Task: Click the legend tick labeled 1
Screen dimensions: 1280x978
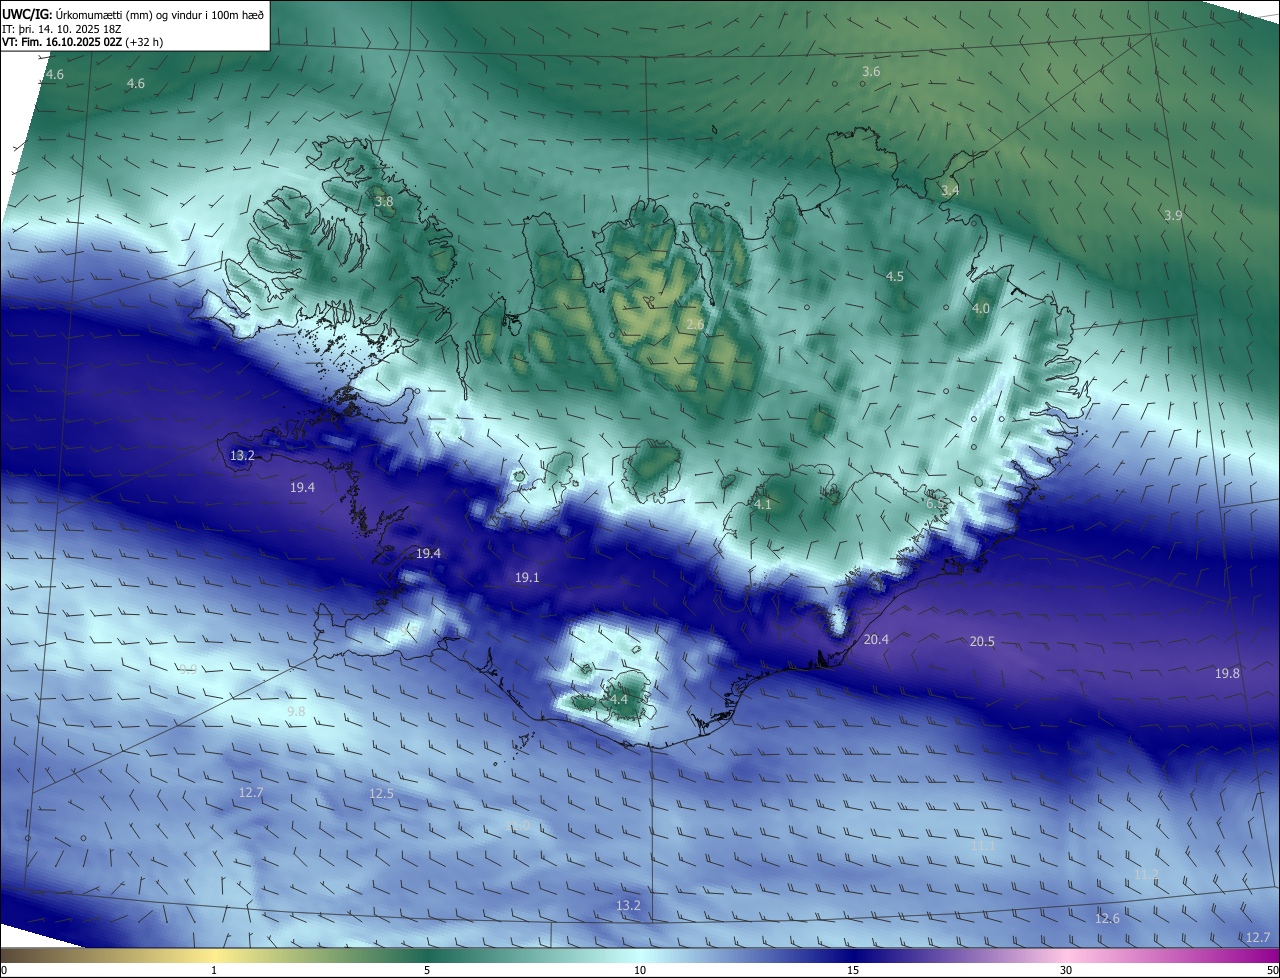Action: pos(214,970)
